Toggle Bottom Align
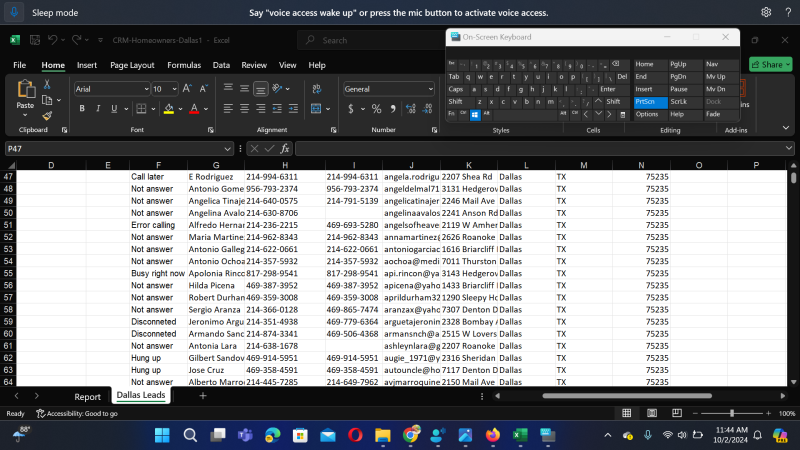This screenshot has height=450, width=800. pyautogui.click(x=261, y=89)
